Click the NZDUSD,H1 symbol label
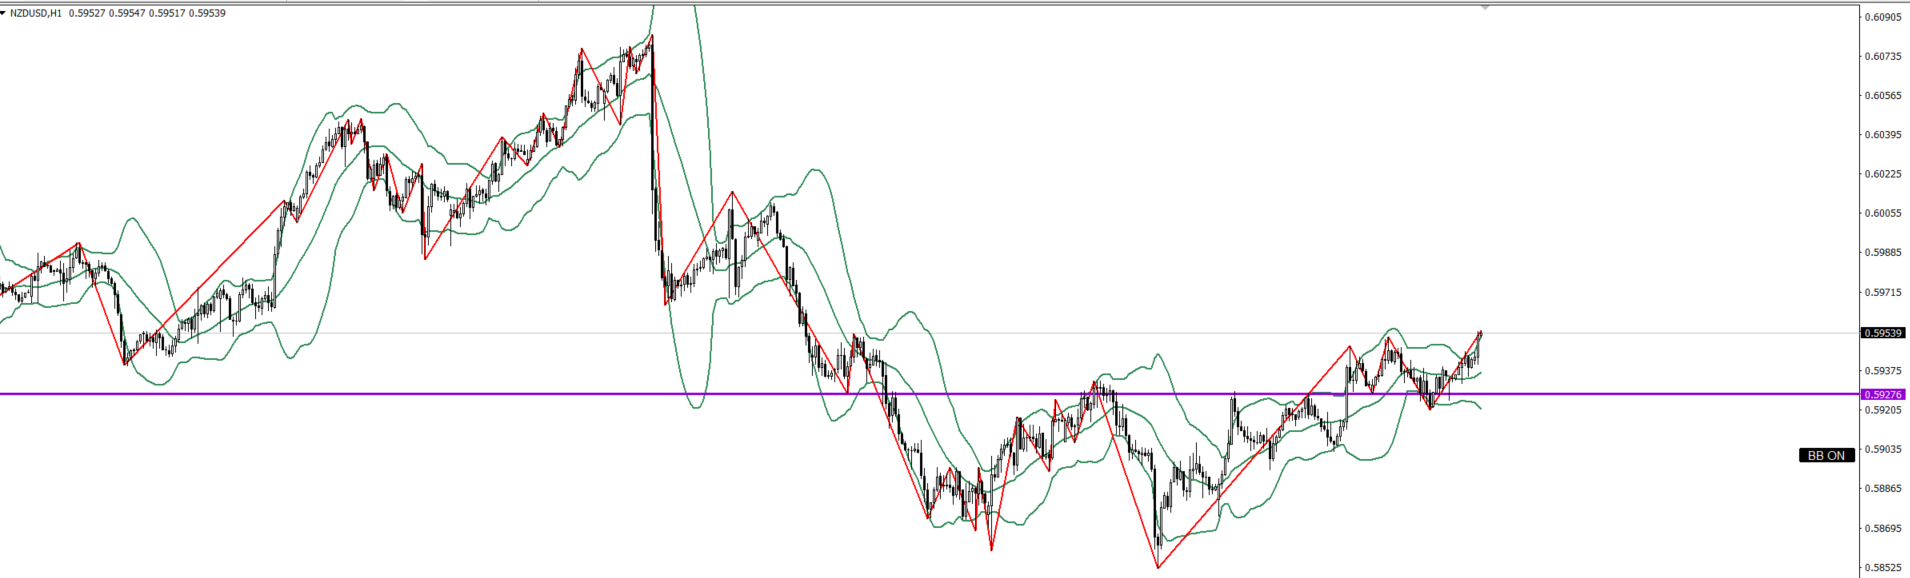Image resolution: width=1910 pixels, height=578 pixels. (36, 13)
